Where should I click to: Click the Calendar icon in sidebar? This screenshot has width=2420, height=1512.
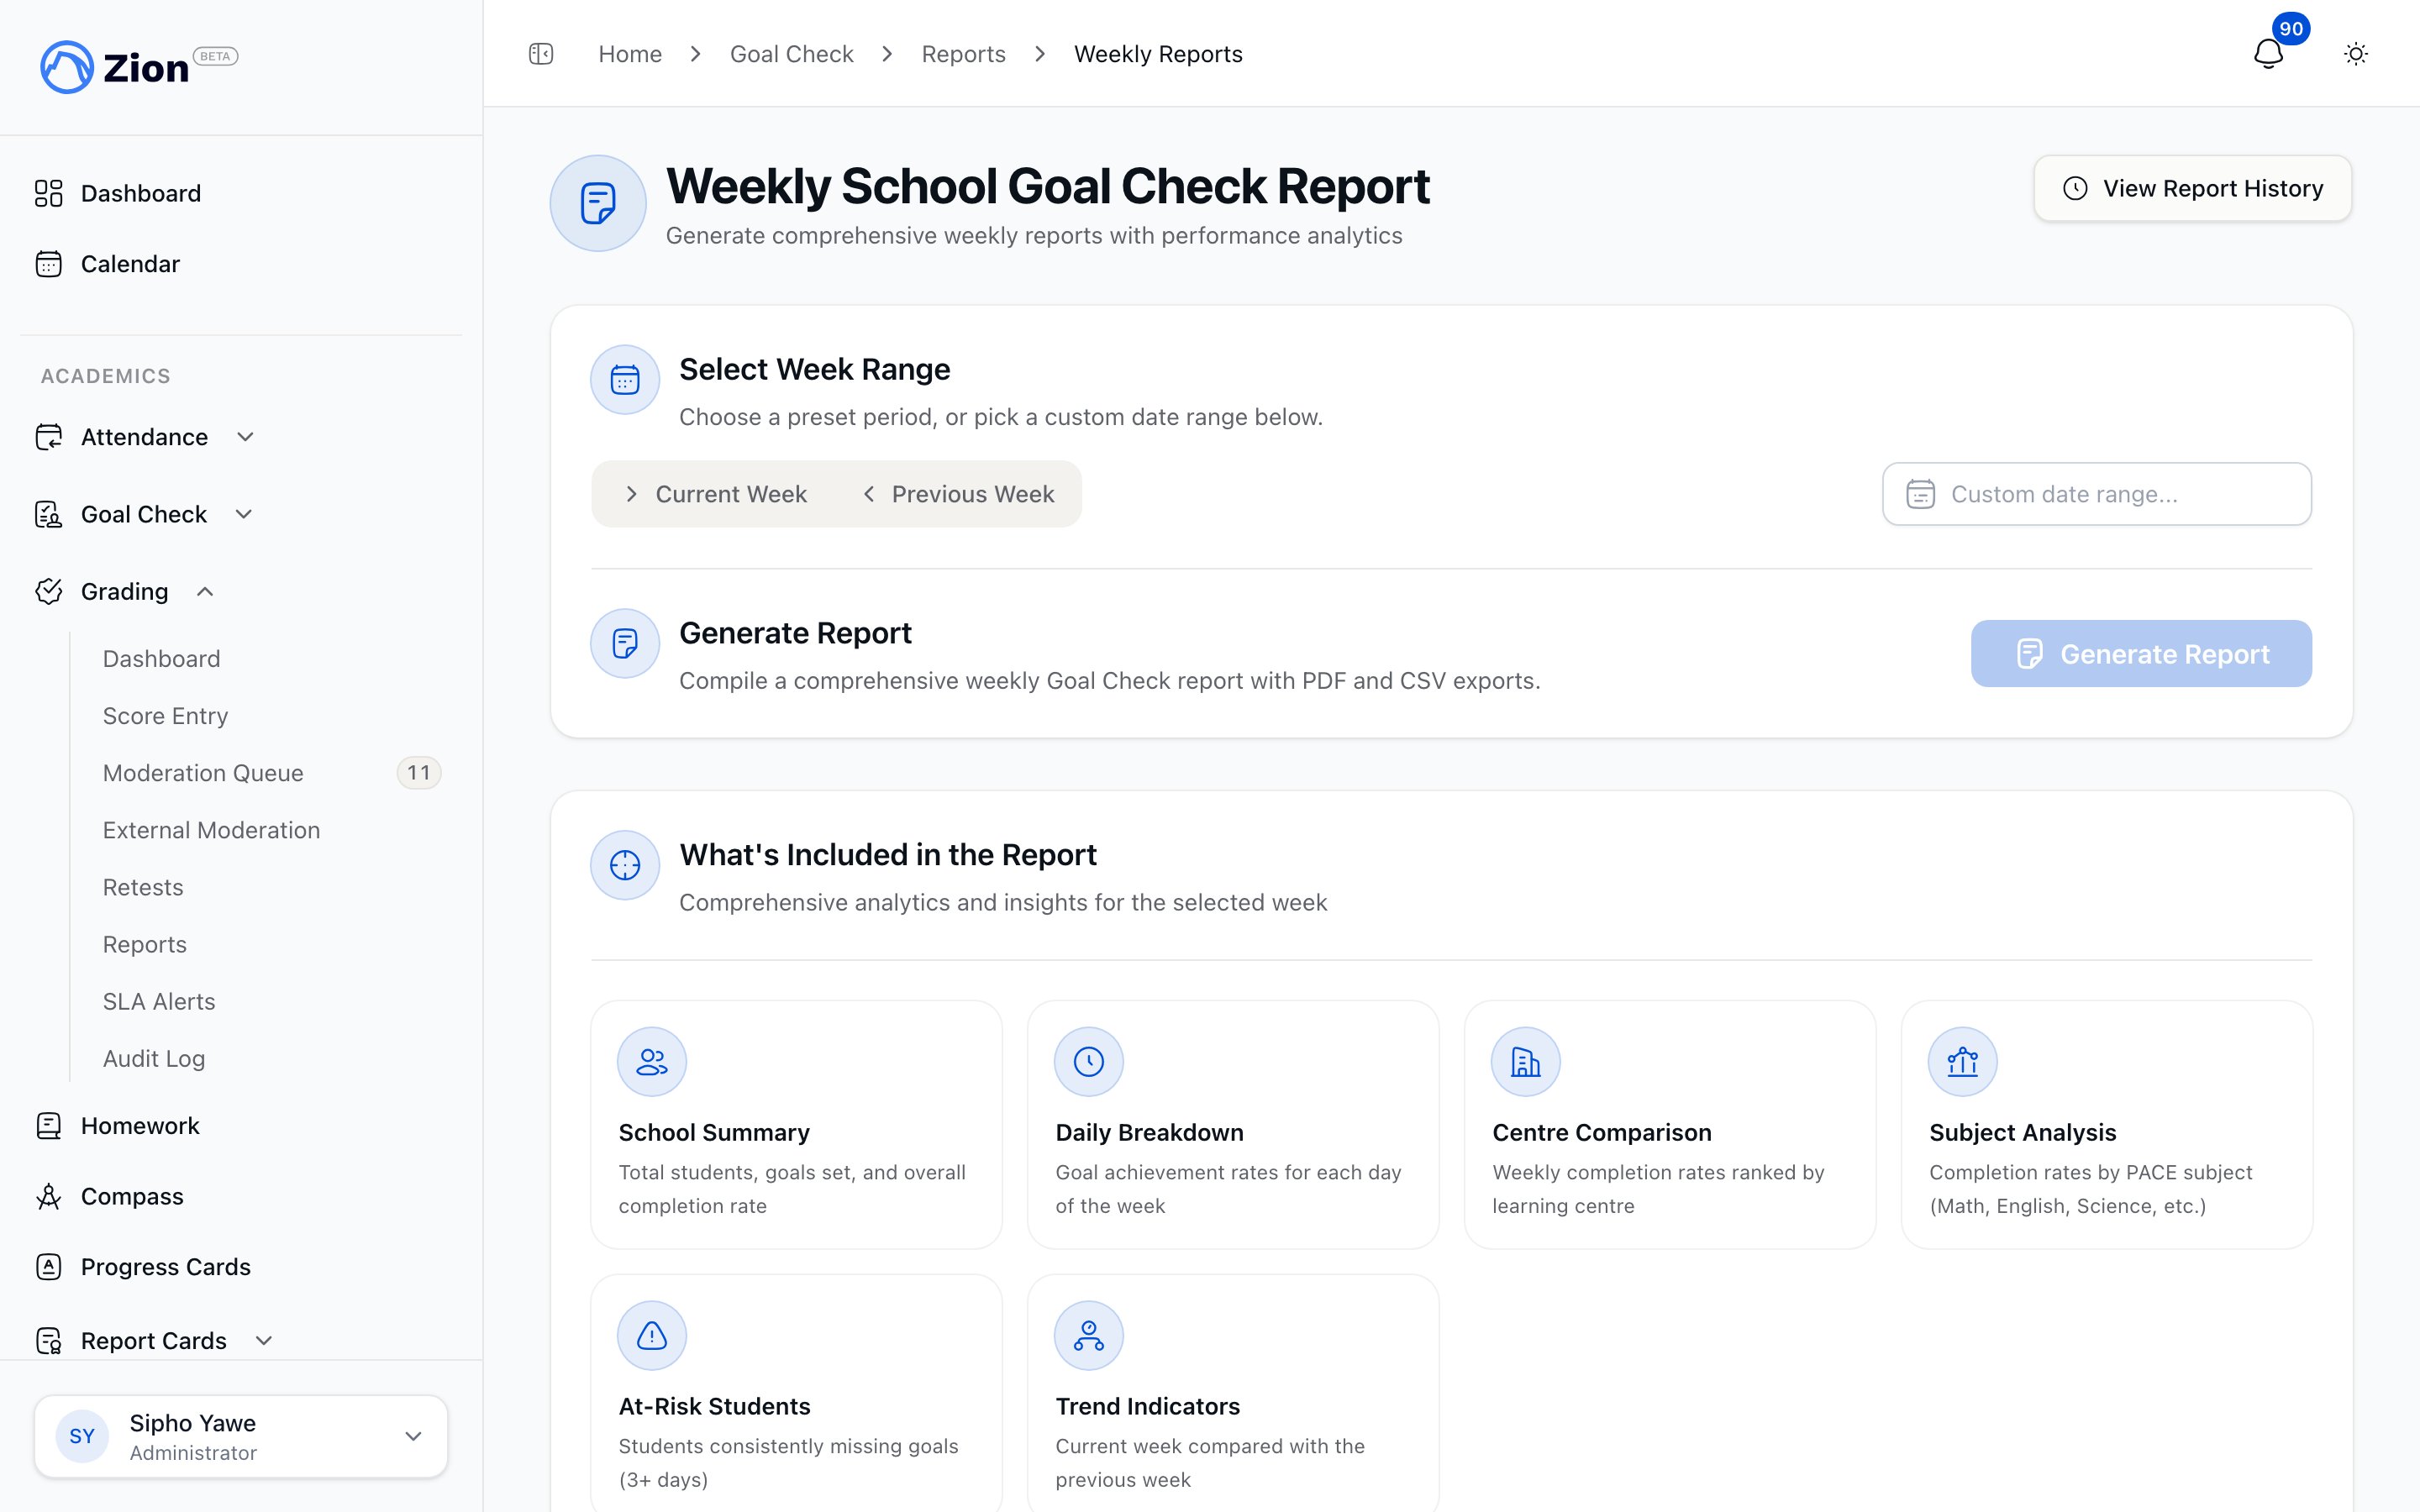tap(48, 264)
